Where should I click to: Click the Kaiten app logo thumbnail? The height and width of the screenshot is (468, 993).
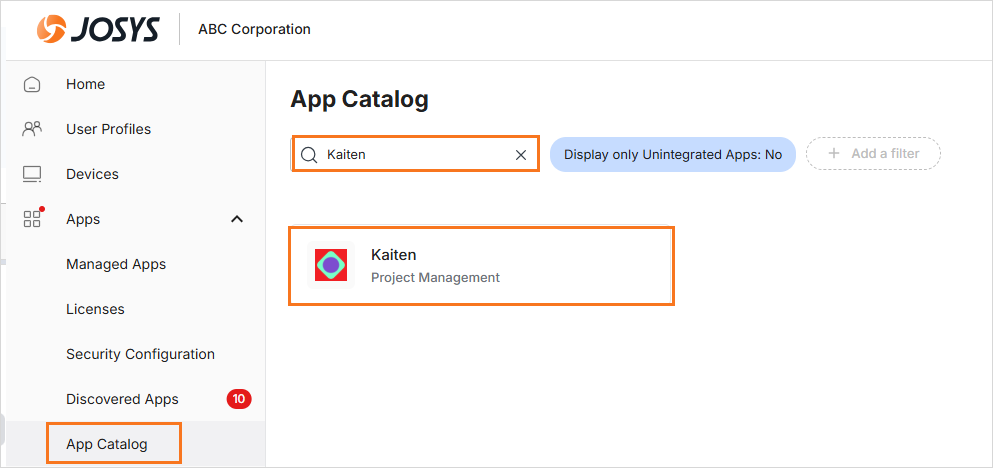[x=331, y=265]
